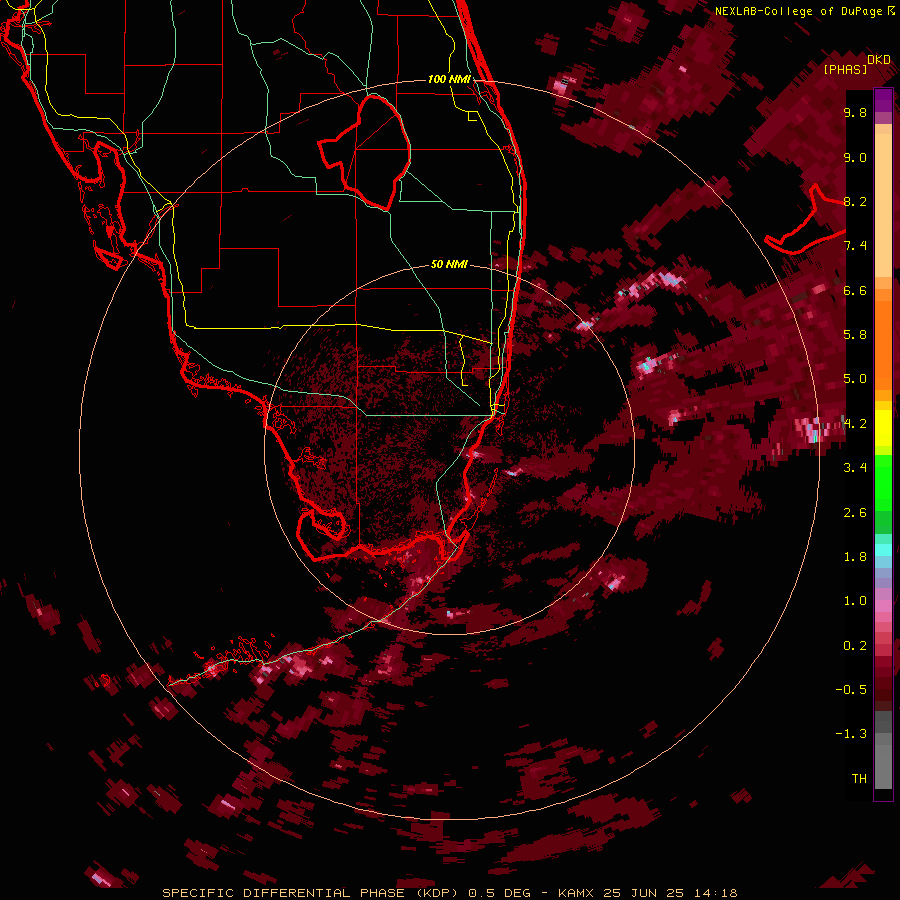Click the 3.4 scale value
The height and width of the screenshot is (900, 900).
coord(855,468)
